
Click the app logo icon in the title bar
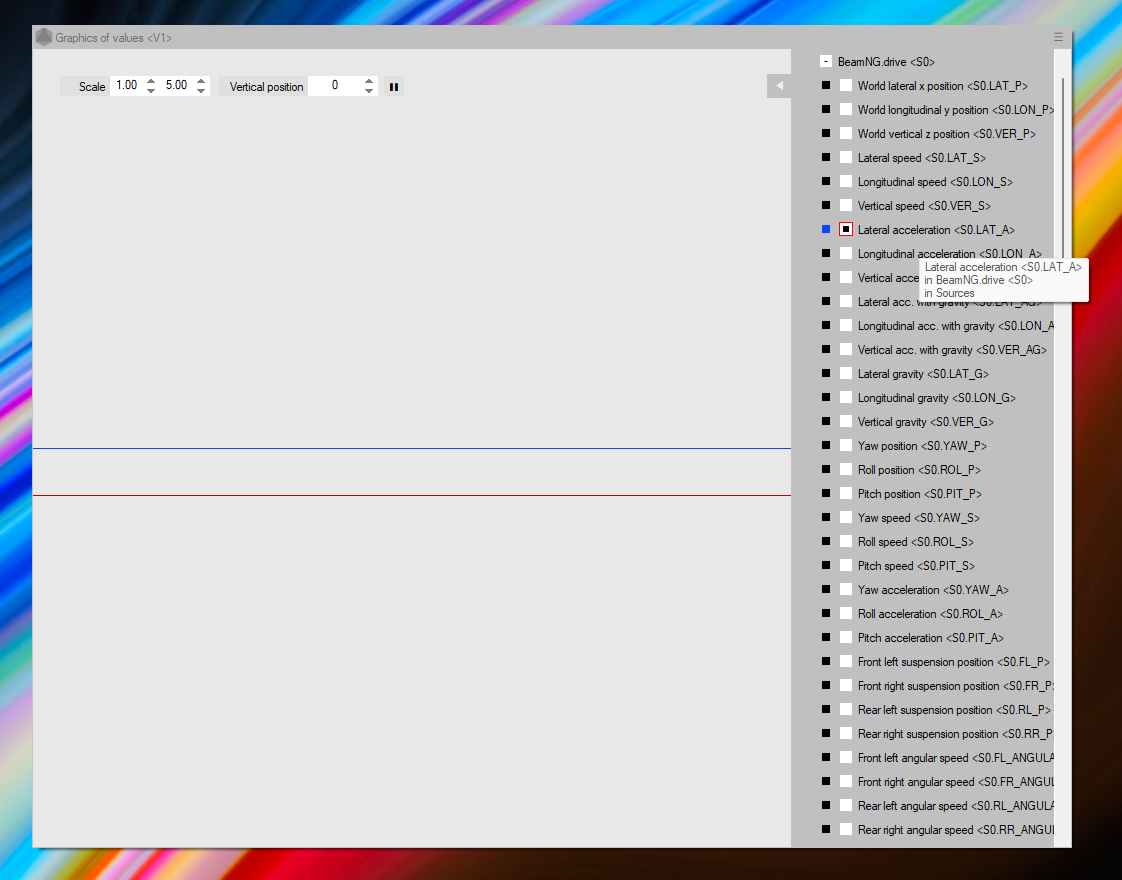pos(44,37)
